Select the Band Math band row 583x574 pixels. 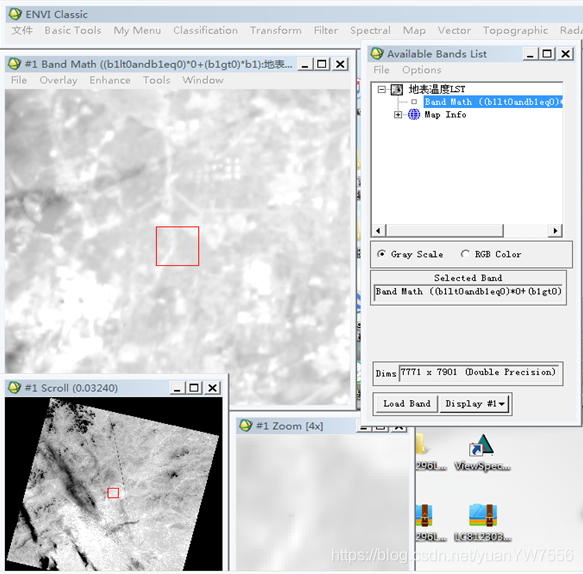[x=493, y=102]
